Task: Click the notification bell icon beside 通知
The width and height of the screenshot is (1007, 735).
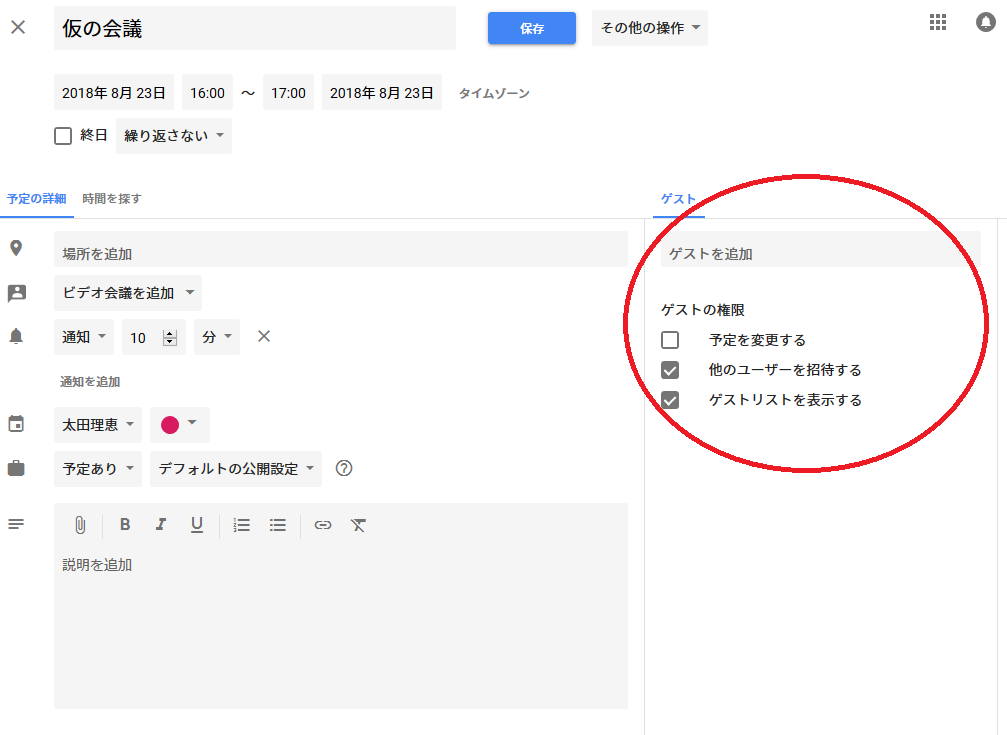Action: [x=16, y=336]
